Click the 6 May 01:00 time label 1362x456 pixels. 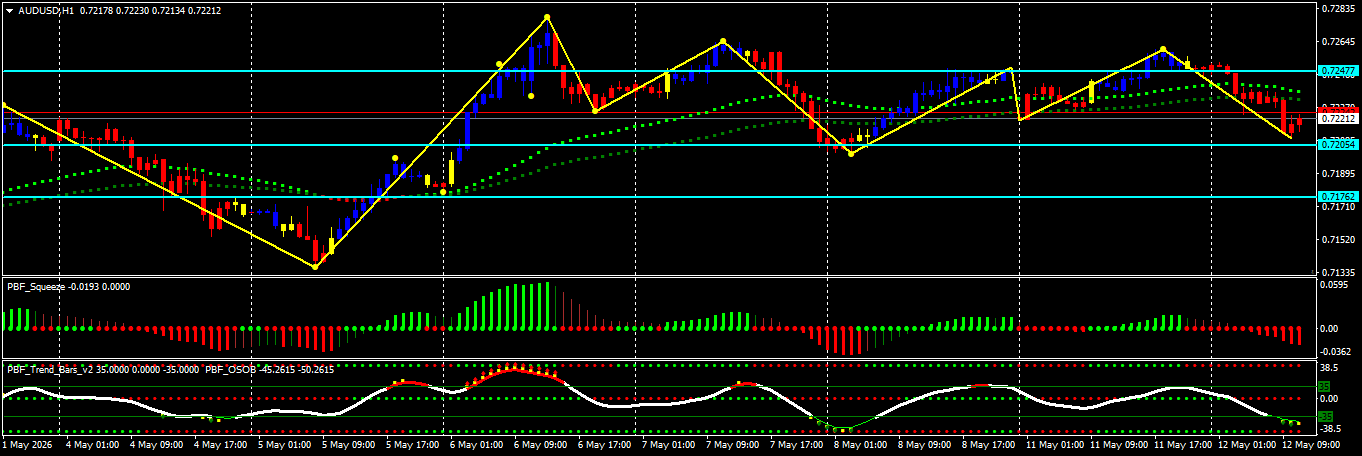click(x=475, y=444)
